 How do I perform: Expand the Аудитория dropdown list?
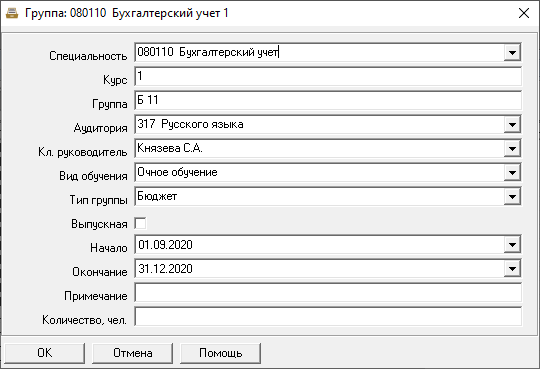512,125
